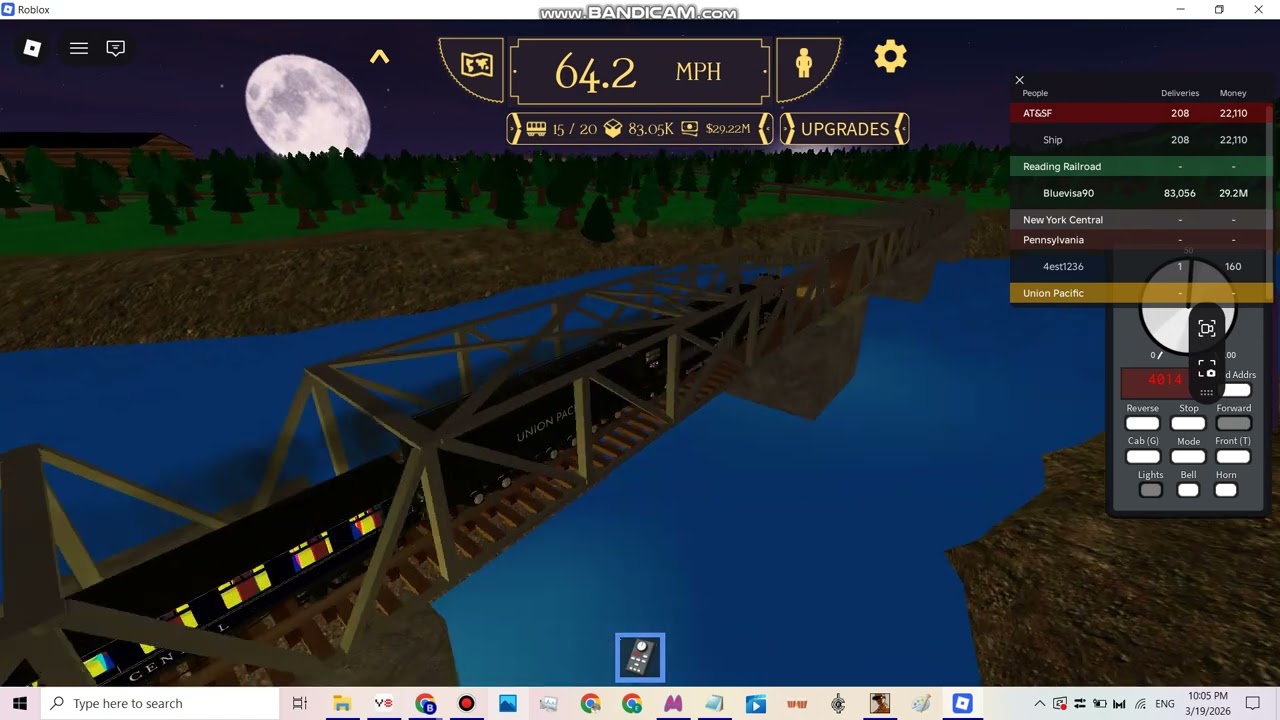This screenshot has height=720, width=1280.
Task: Click the yellow character figure icon
Action: tap(804, 64)
